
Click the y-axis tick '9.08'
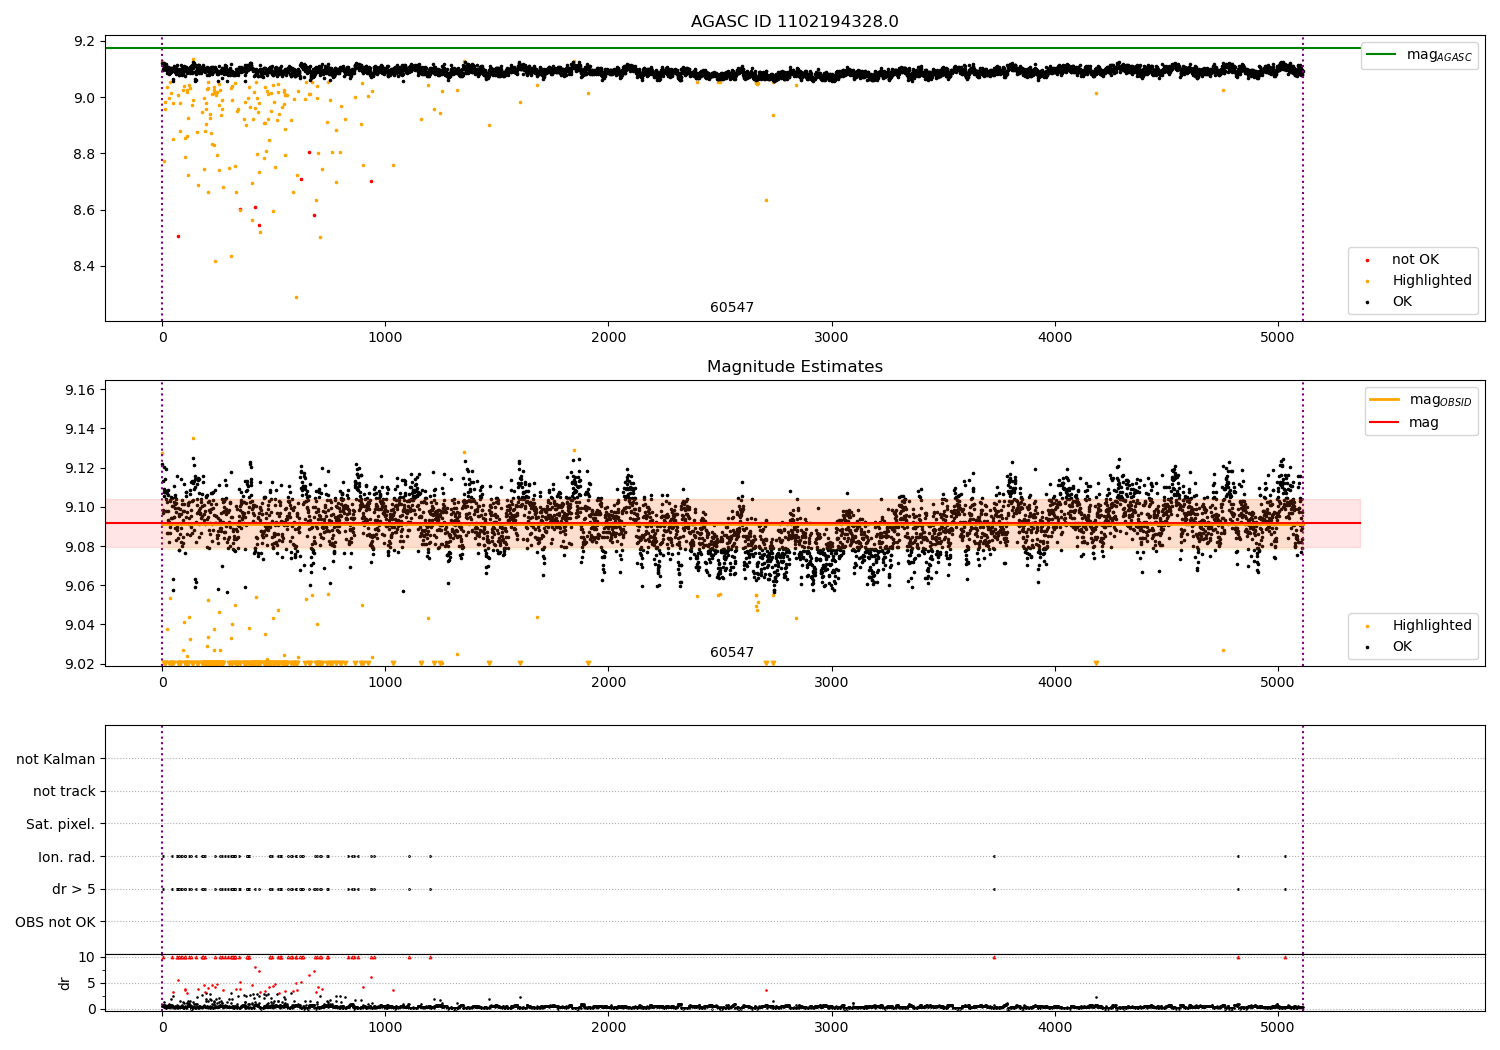(81, 547)
